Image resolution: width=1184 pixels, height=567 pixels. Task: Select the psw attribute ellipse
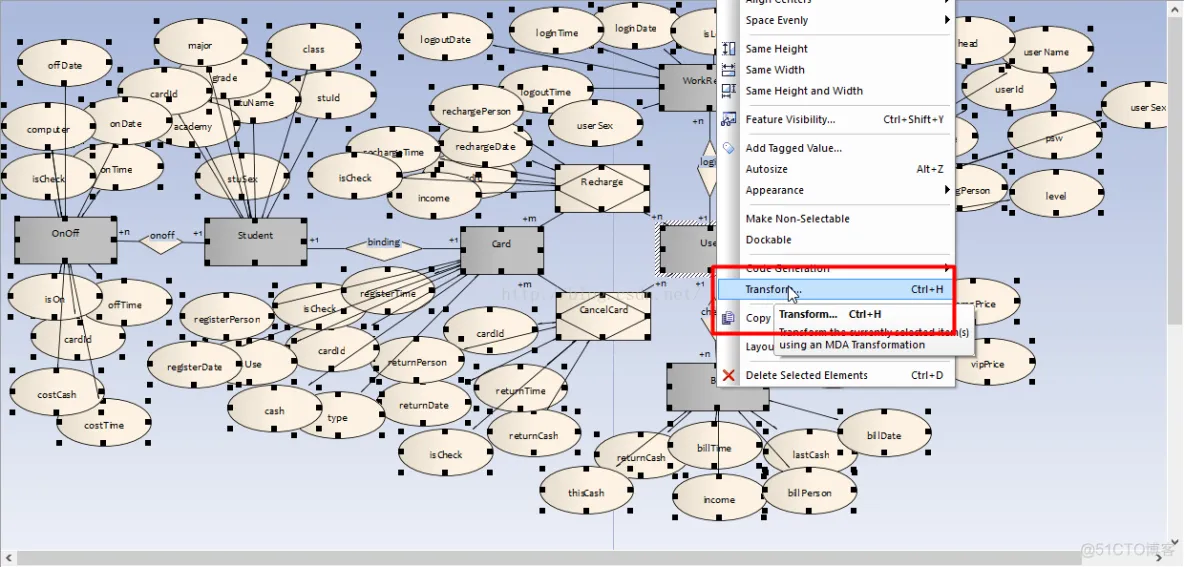(1055, 137)
